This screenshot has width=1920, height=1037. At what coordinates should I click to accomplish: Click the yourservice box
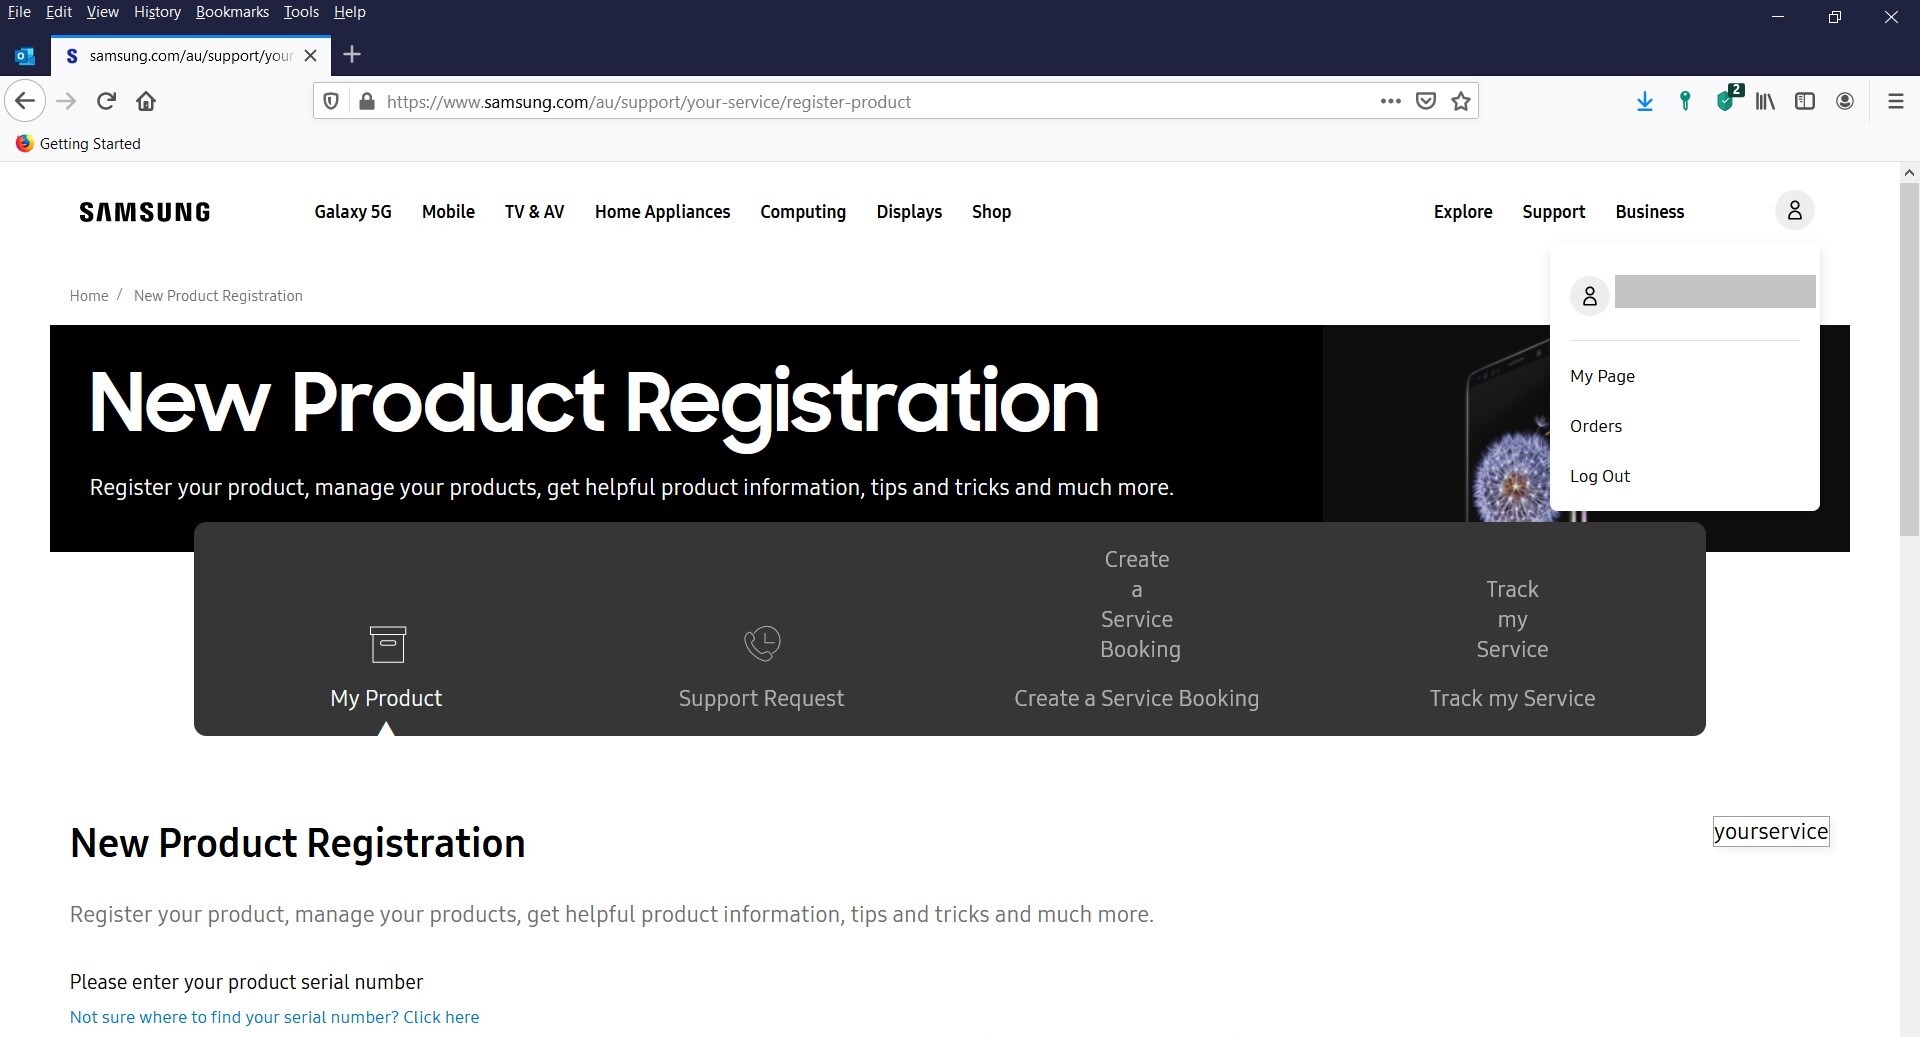pyautogui.click(x=1771, y=831)
